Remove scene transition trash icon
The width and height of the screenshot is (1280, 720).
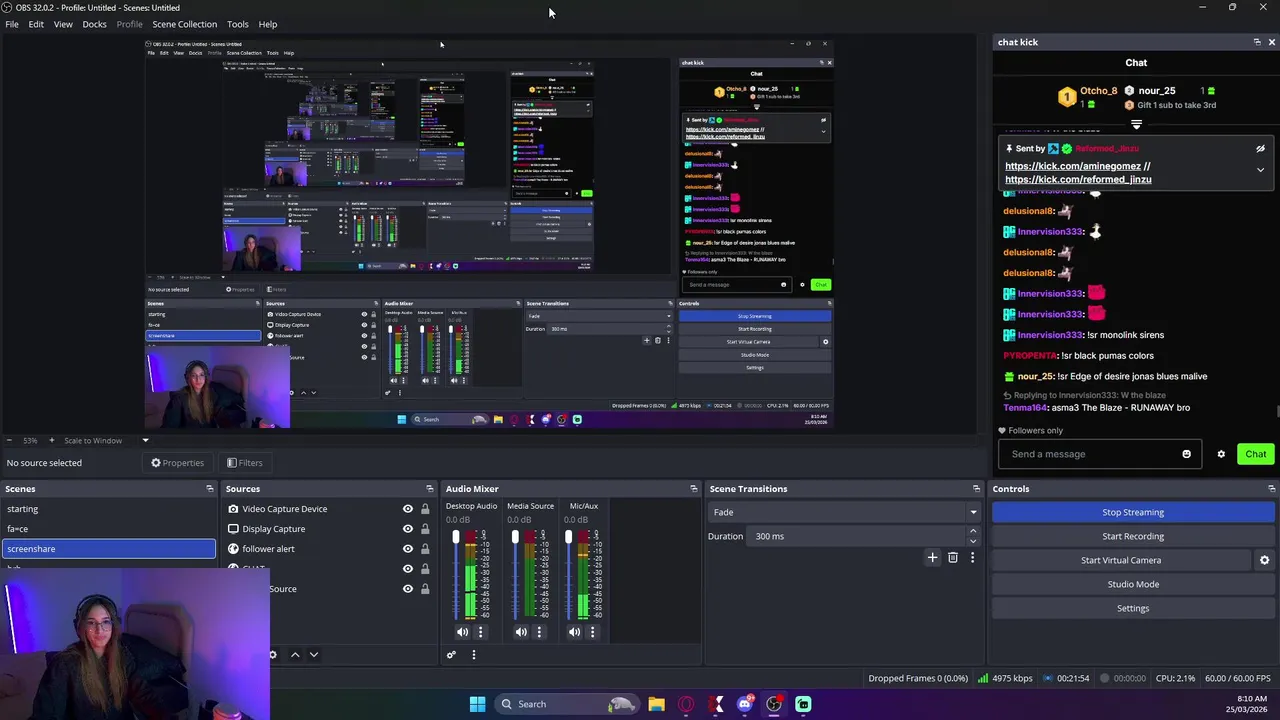point(952,558)
